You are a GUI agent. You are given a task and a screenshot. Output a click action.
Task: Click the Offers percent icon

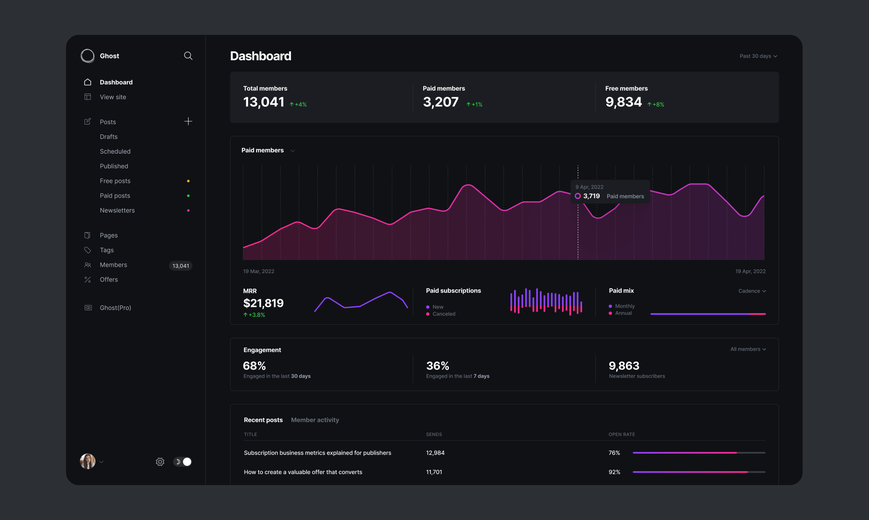(88, 280)
